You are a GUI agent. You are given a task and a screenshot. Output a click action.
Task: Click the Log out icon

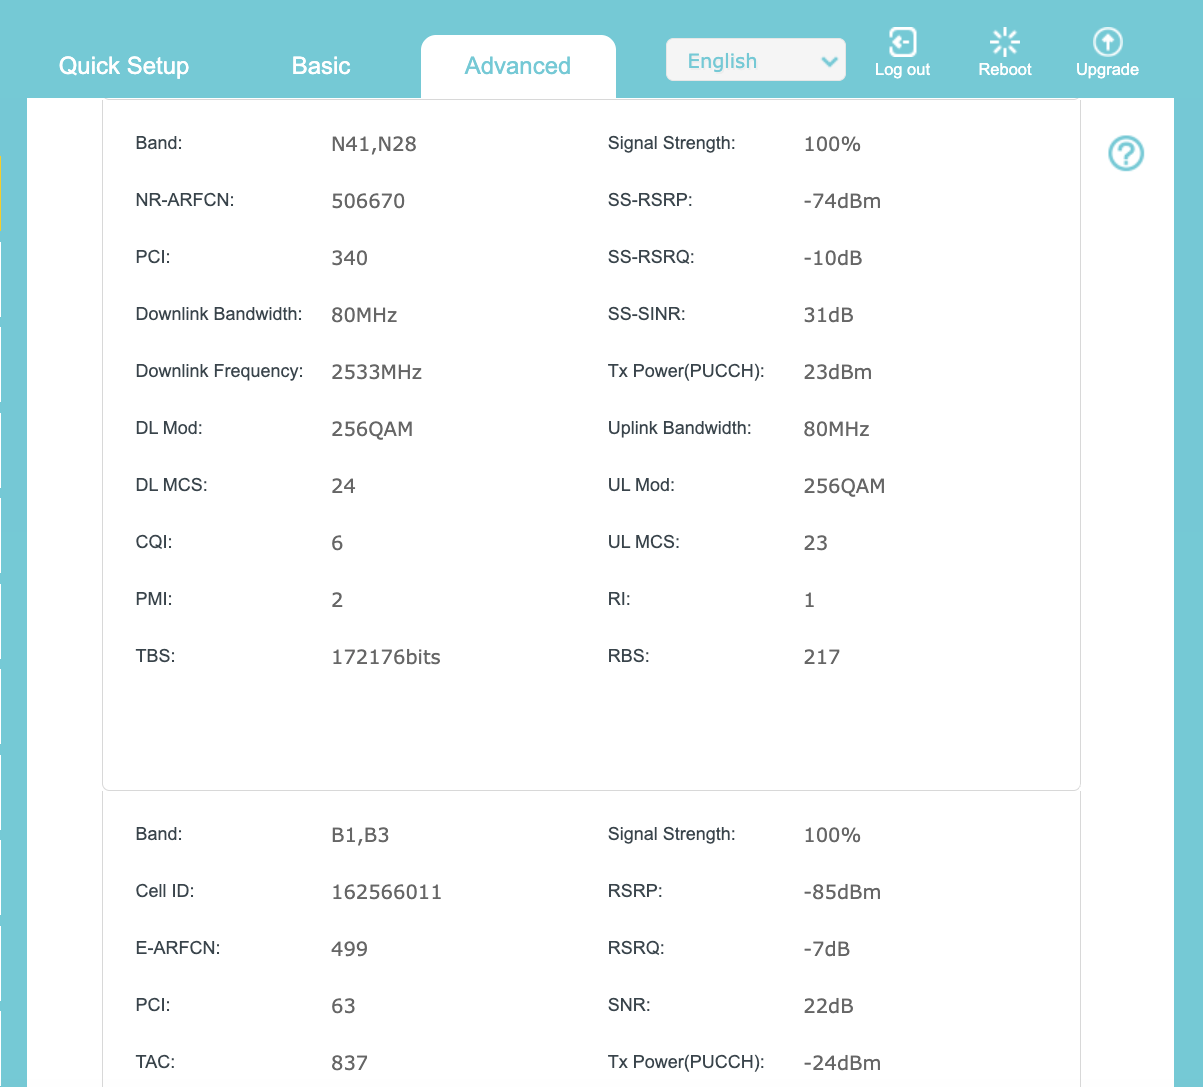coord(902,44)
